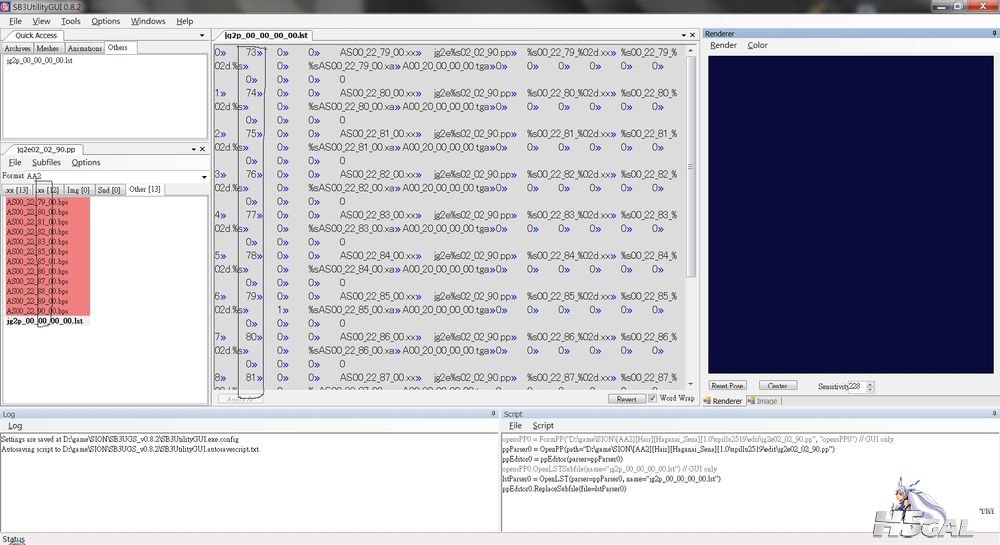1000x545 pixels.
Task: Click the Center button in Renderer
Action: [778, 385]
